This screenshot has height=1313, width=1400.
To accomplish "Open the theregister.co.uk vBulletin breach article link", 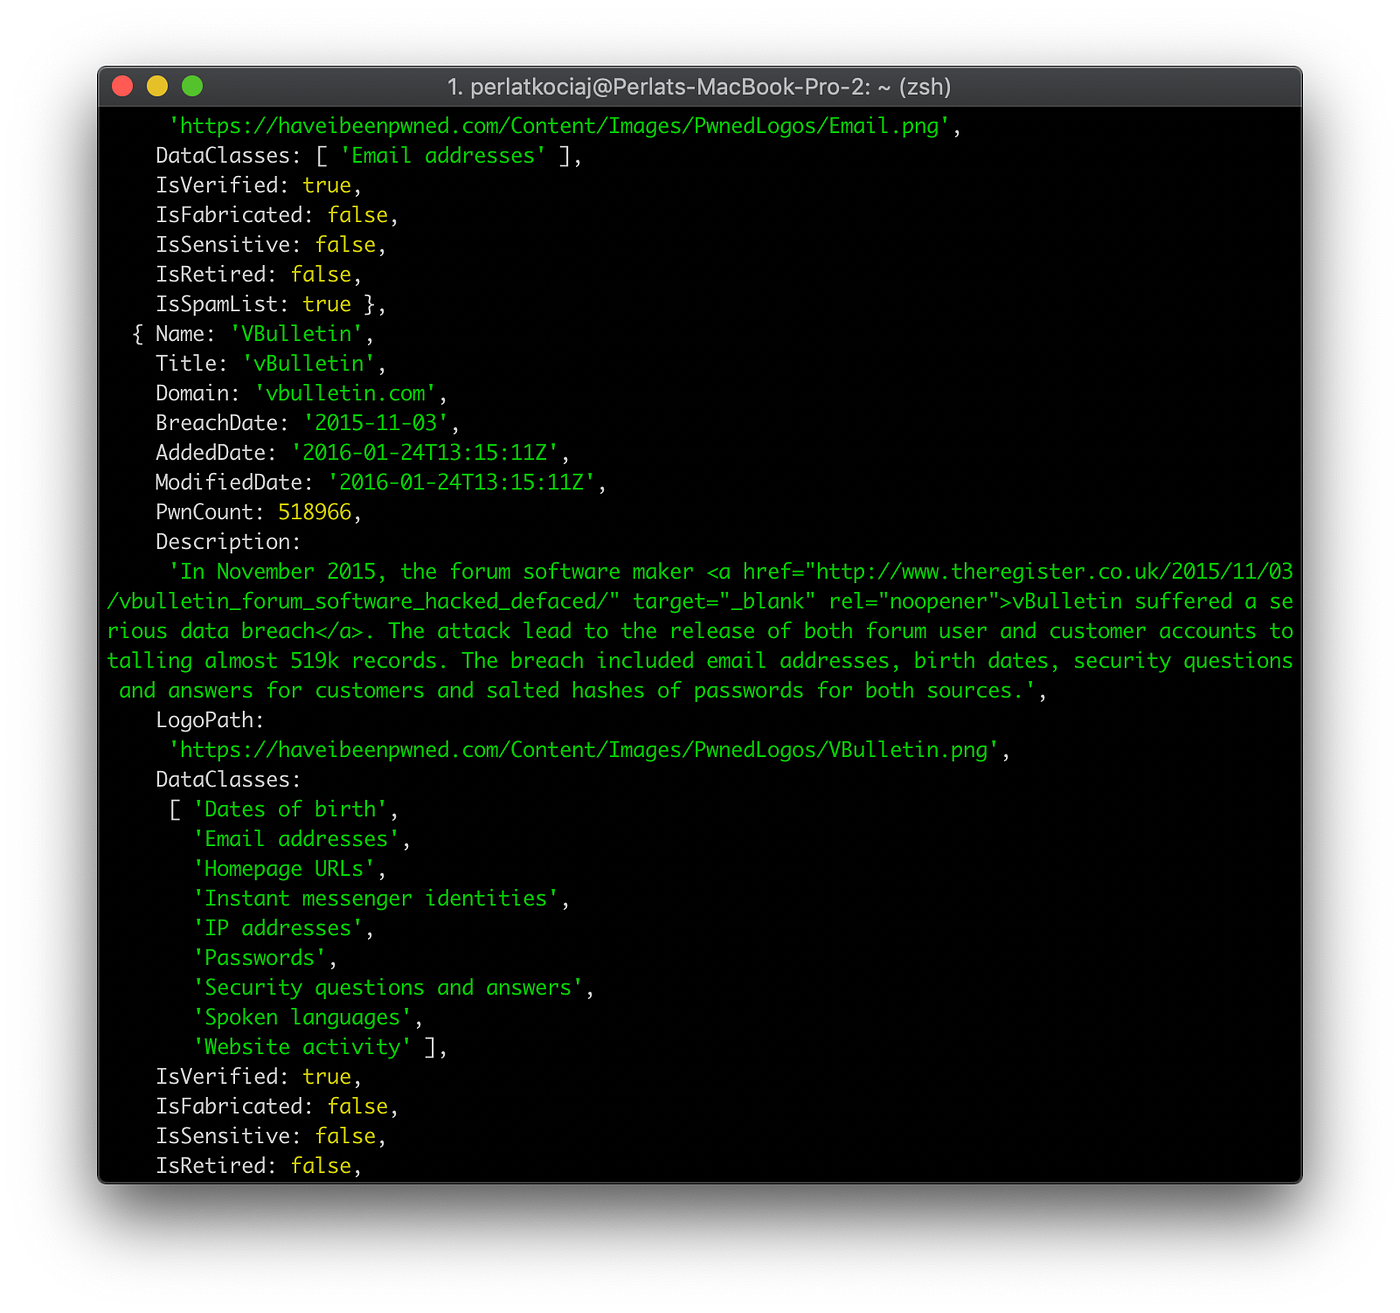I will click(1050, 571).
